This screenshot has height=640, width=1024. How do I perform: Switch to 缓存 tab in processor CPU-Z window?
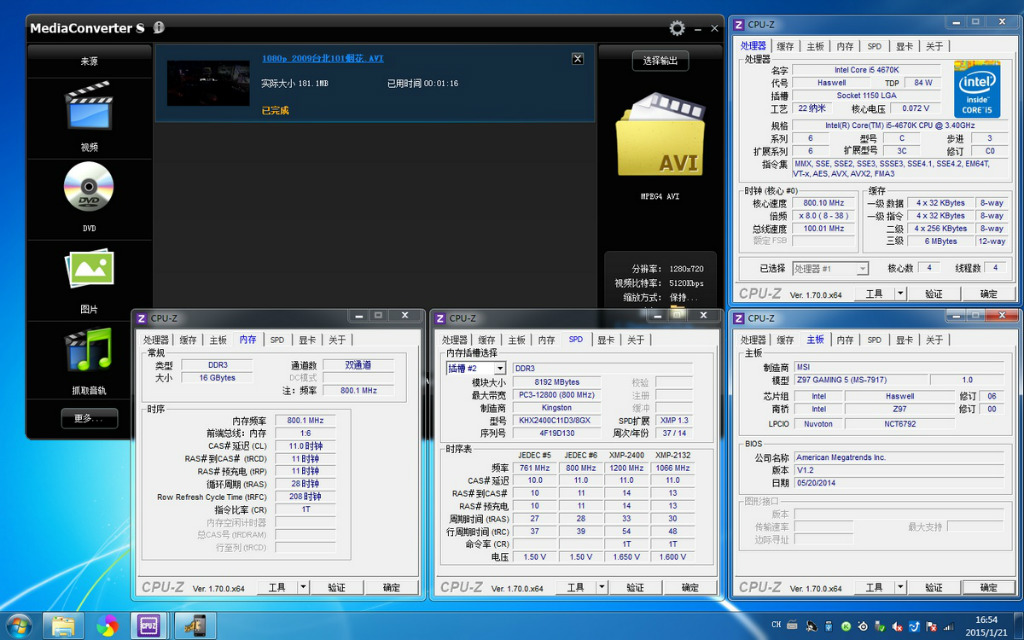(x=784, y=46)
